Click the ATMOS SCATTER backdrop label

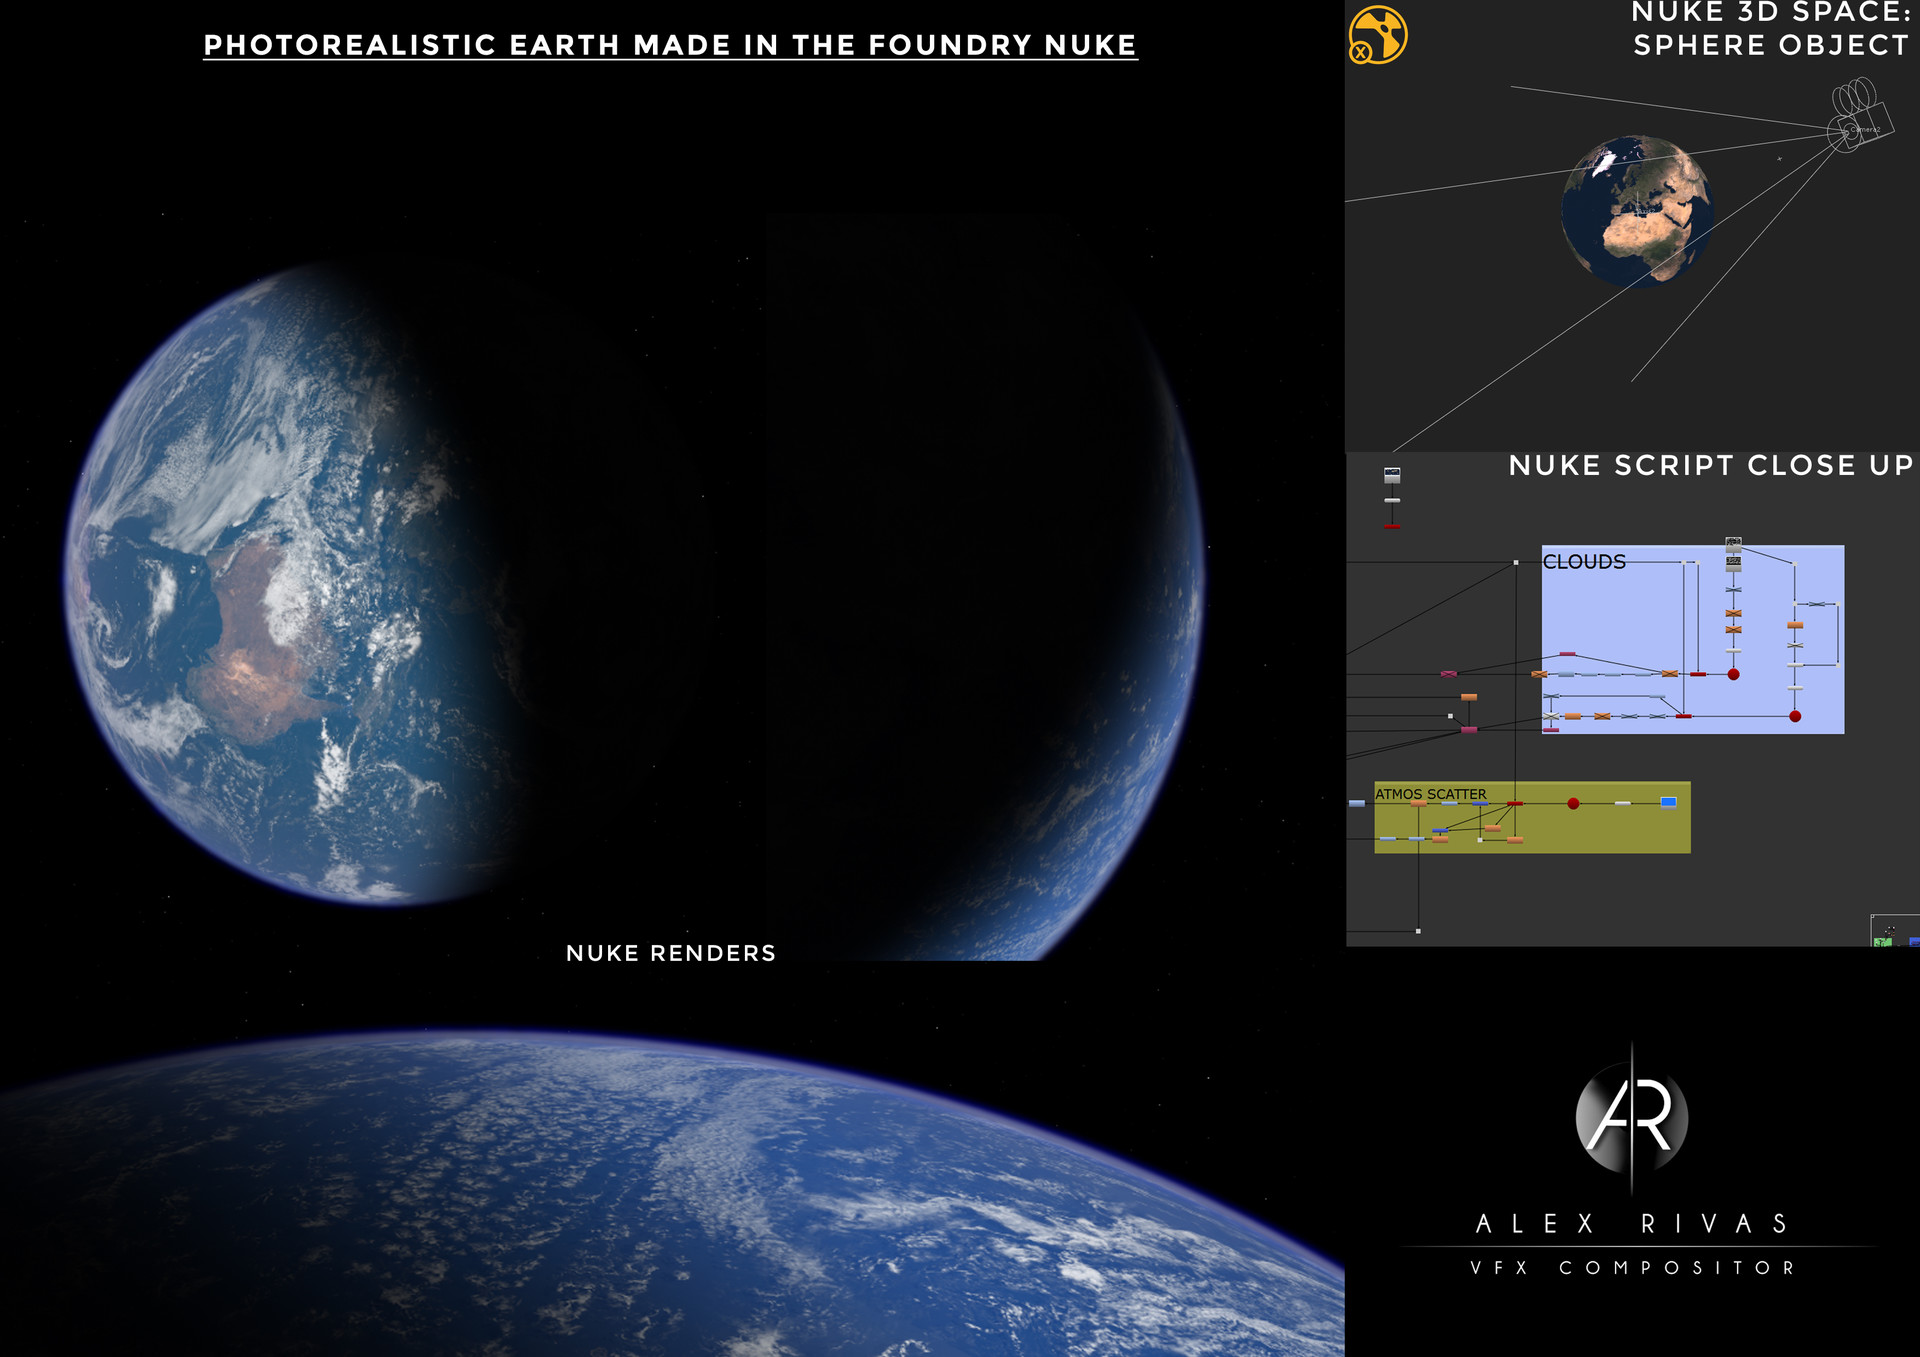[1430, 794]
